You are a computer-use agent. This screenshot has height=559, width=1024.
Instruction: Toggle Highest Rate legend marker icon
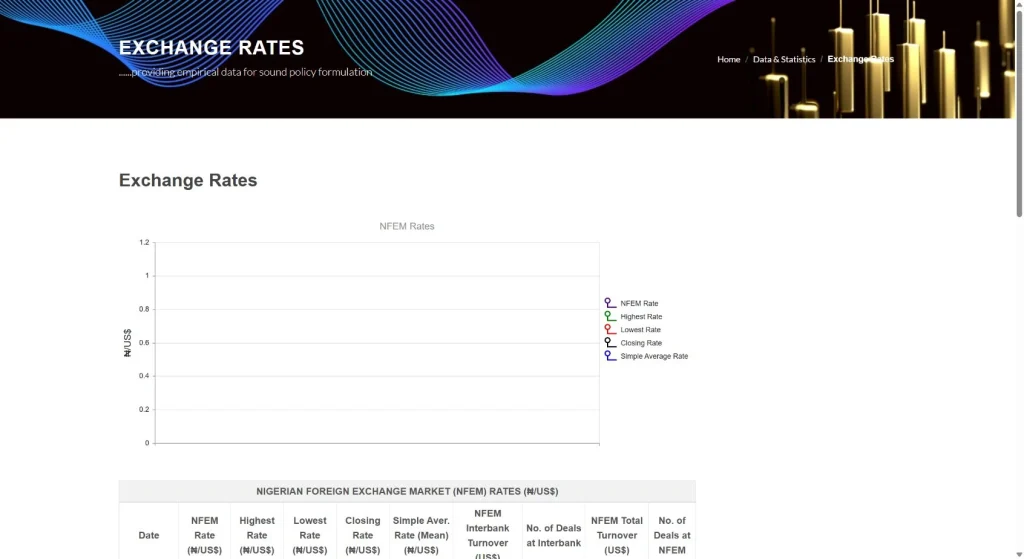tap(610, 316)
